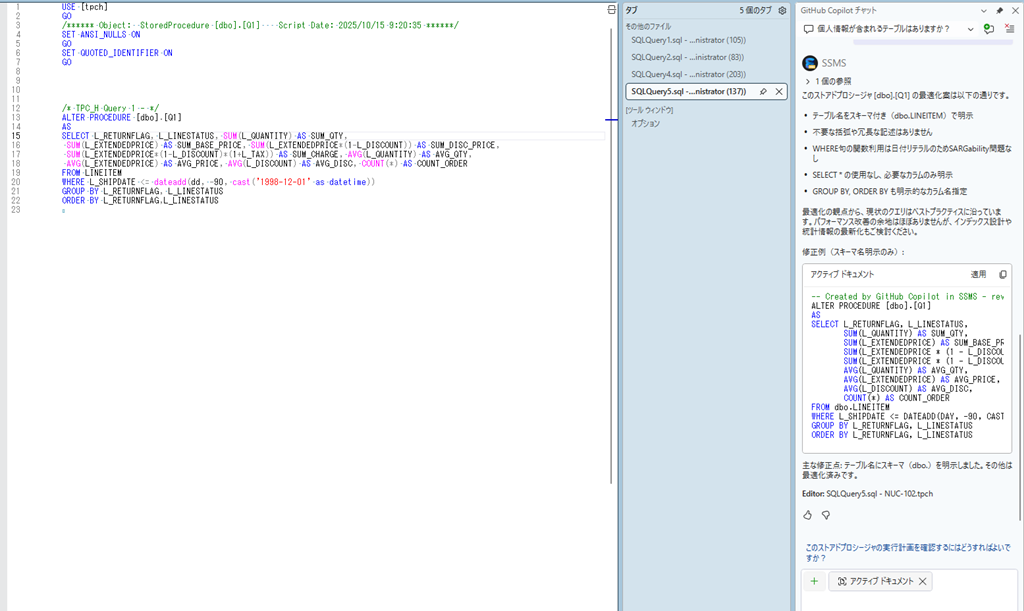Viewport: 1024px width, 611px height.
Task: Click the plus icon to add chat context
Action: [x=813, y=580]
